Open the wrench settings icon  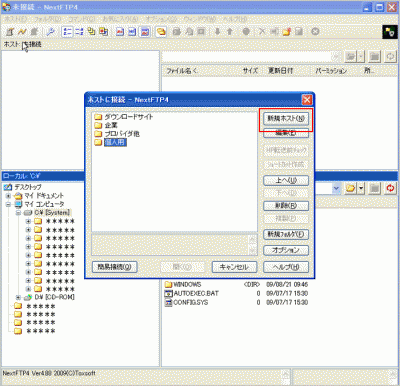[51, 32]
